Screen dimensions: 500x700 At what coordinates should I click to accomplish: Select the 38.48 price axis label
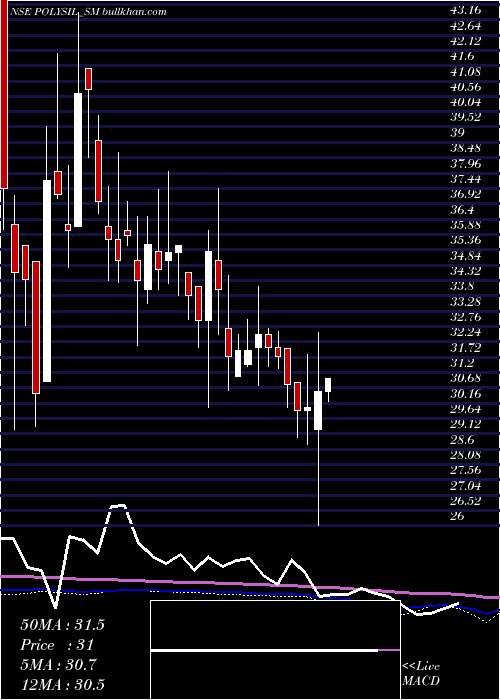[467, 148]
